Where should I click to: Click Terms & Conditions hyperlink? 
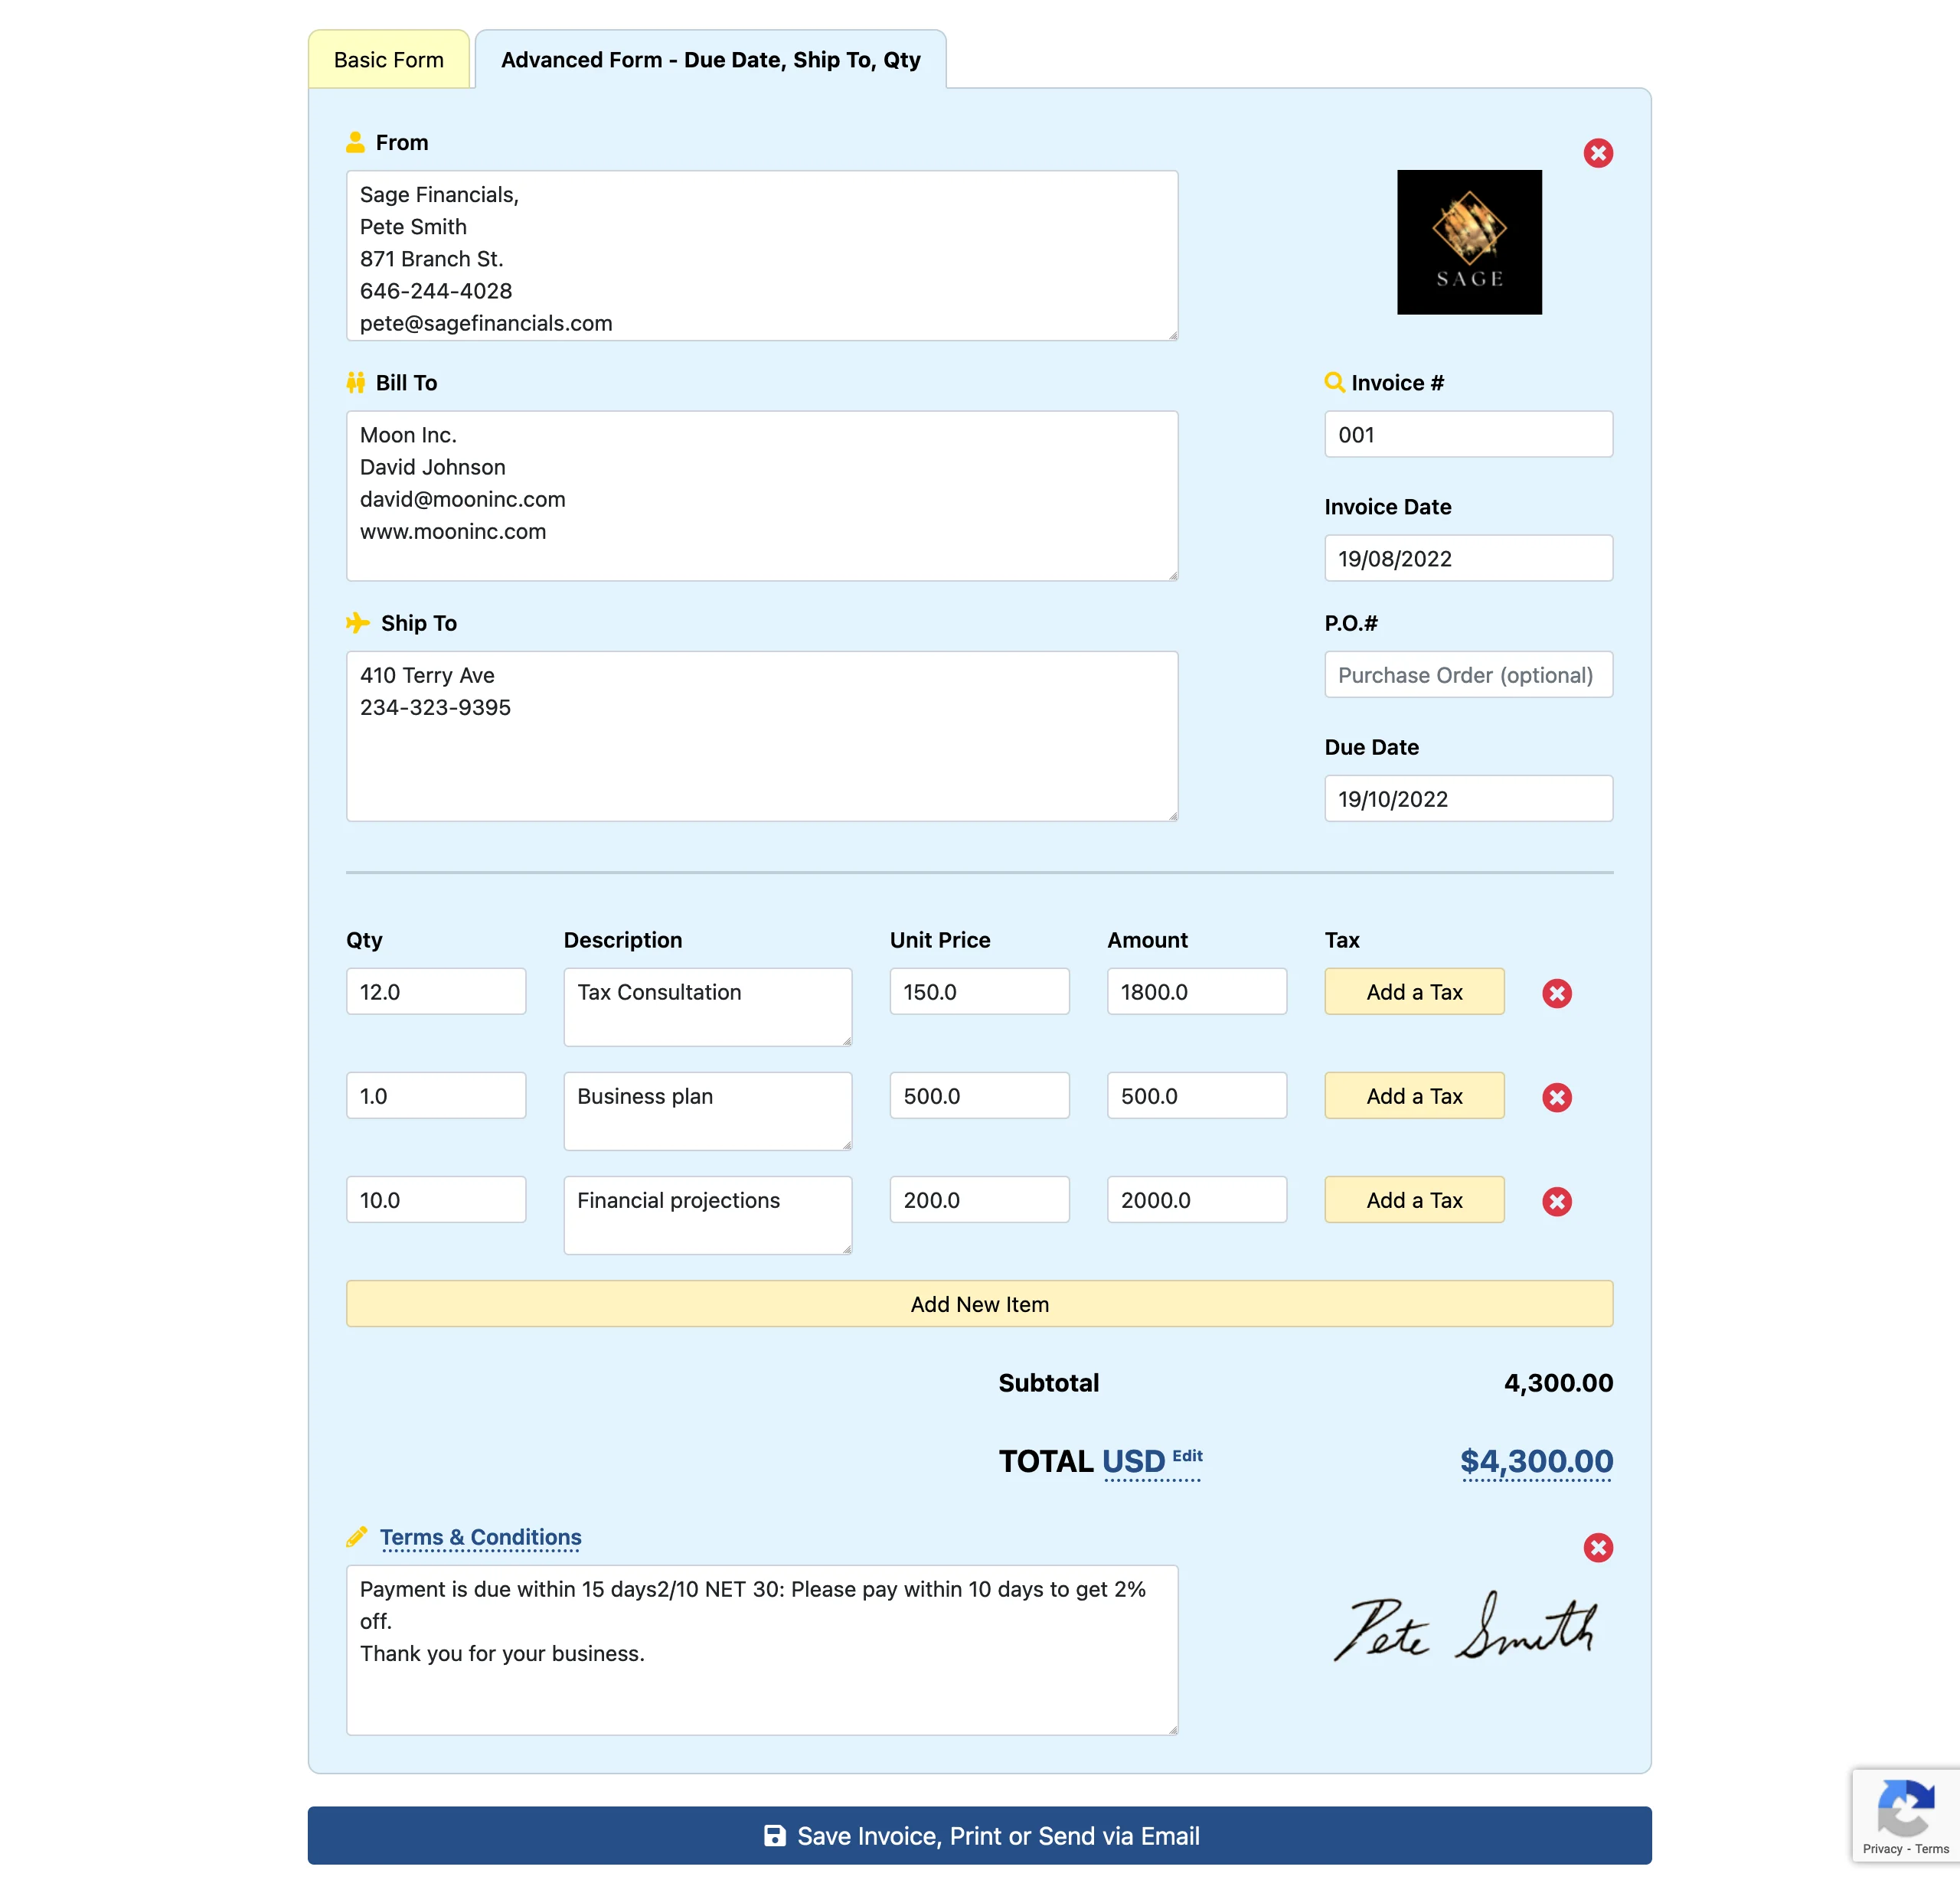[x=482, y=1535]
